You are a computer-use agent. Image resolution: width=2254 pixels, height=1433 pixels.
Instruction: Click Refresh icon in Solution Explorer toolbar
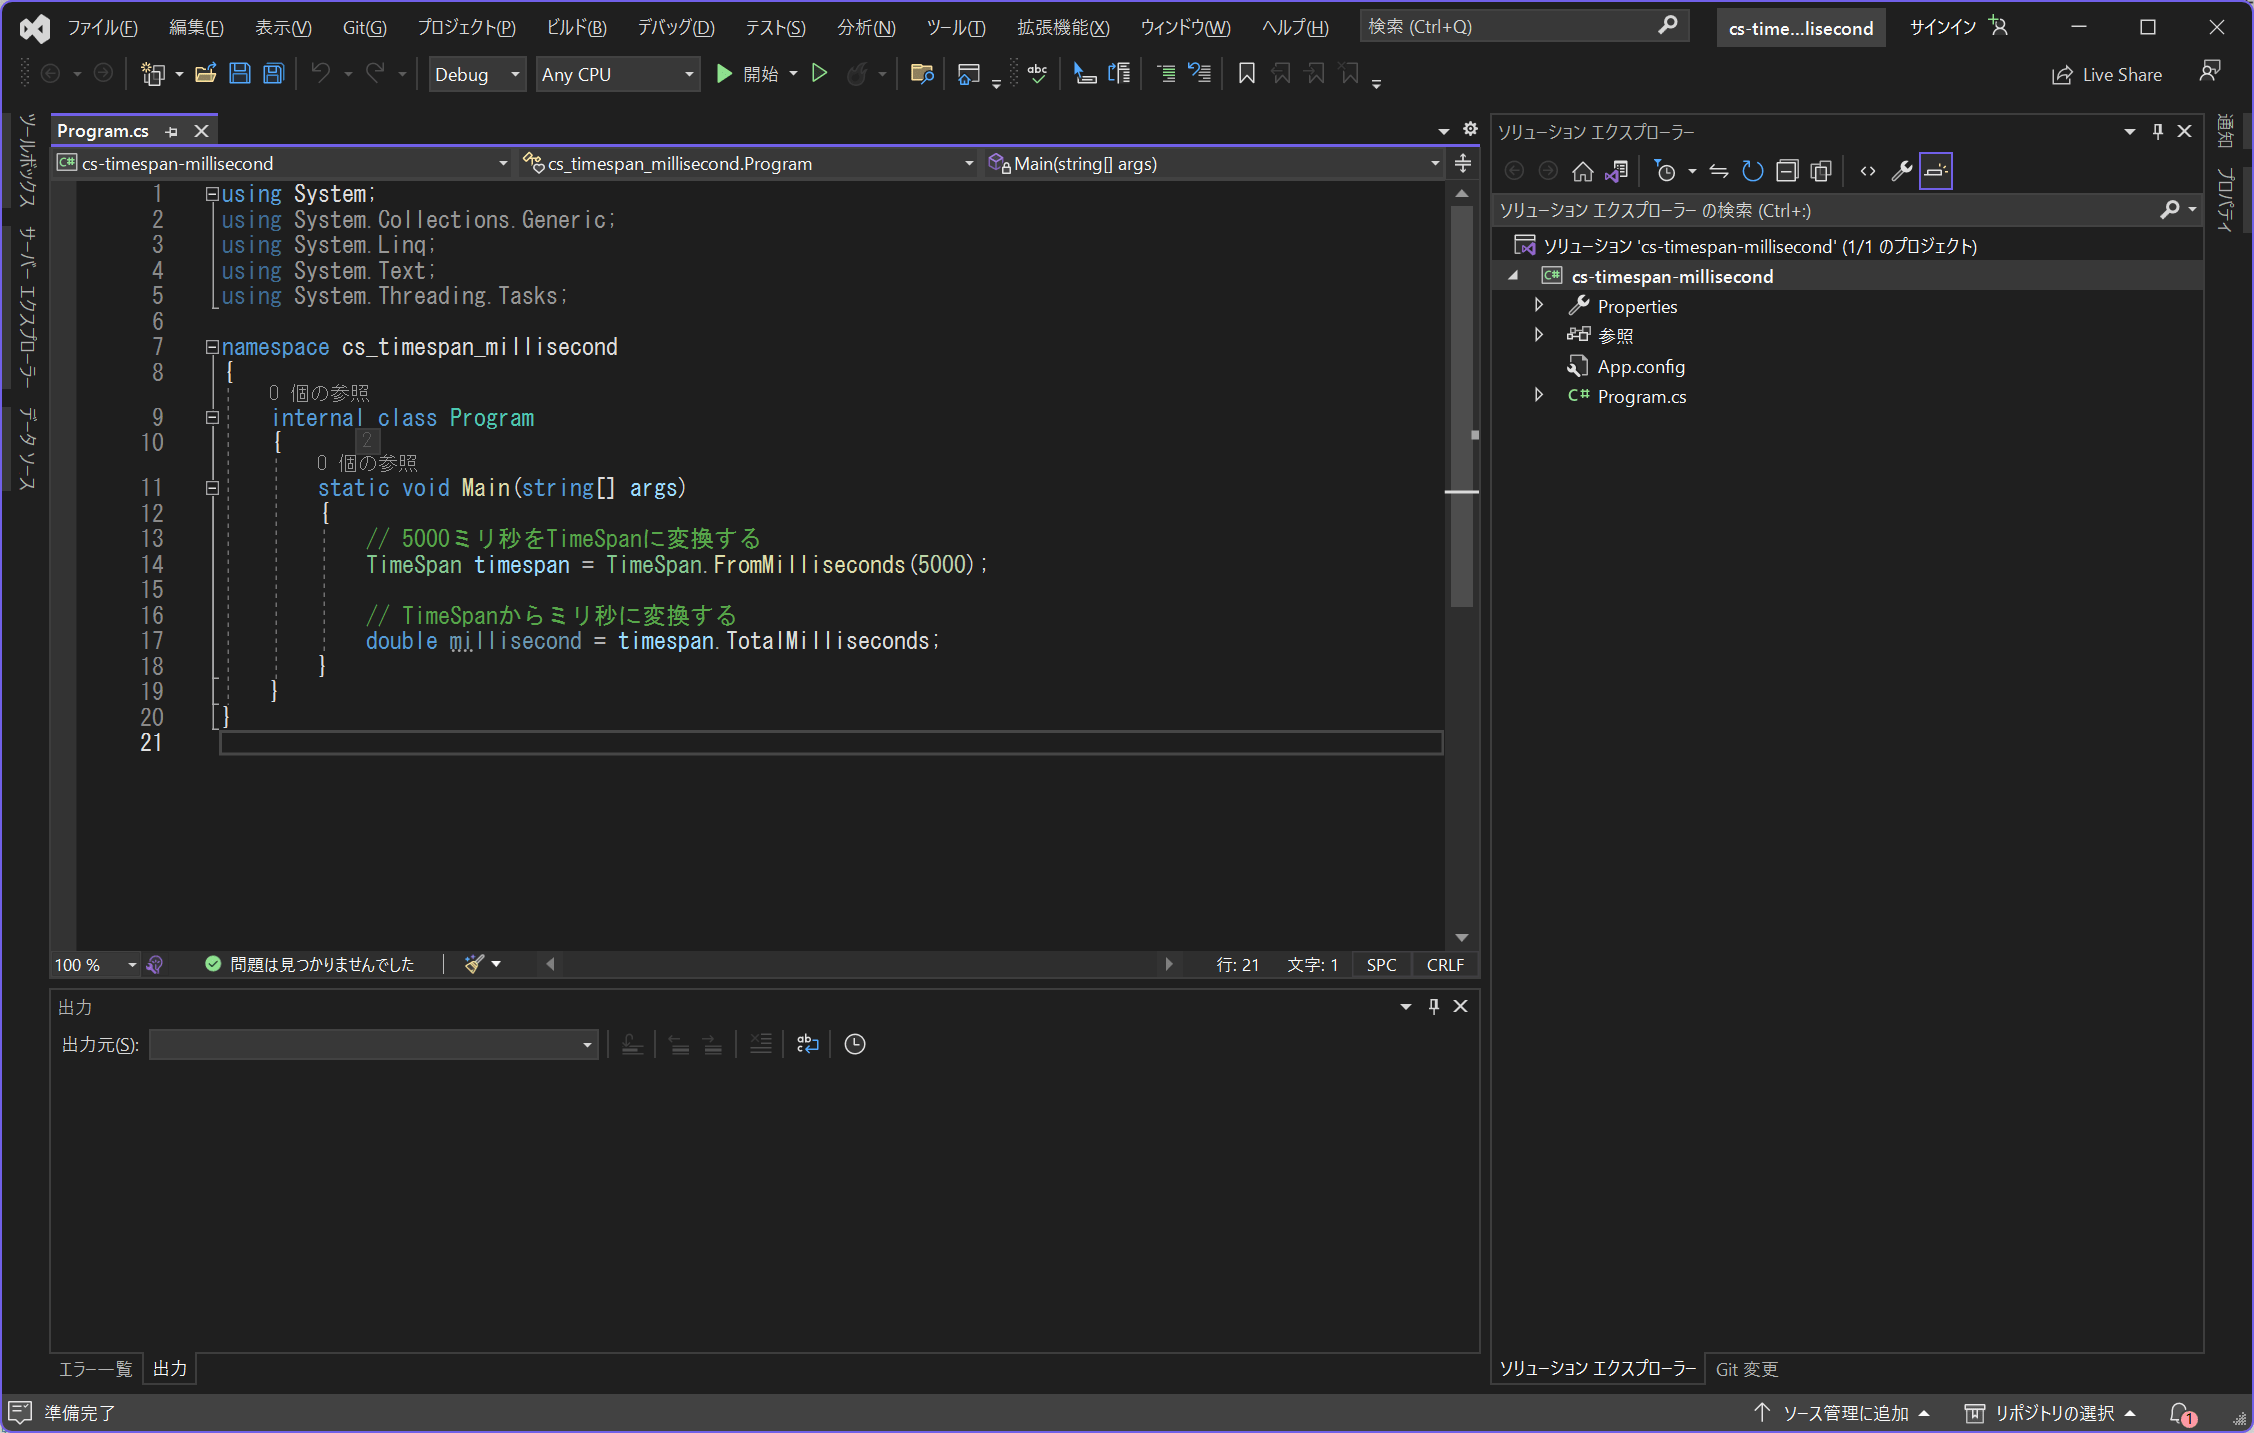tap(1752, 171)
